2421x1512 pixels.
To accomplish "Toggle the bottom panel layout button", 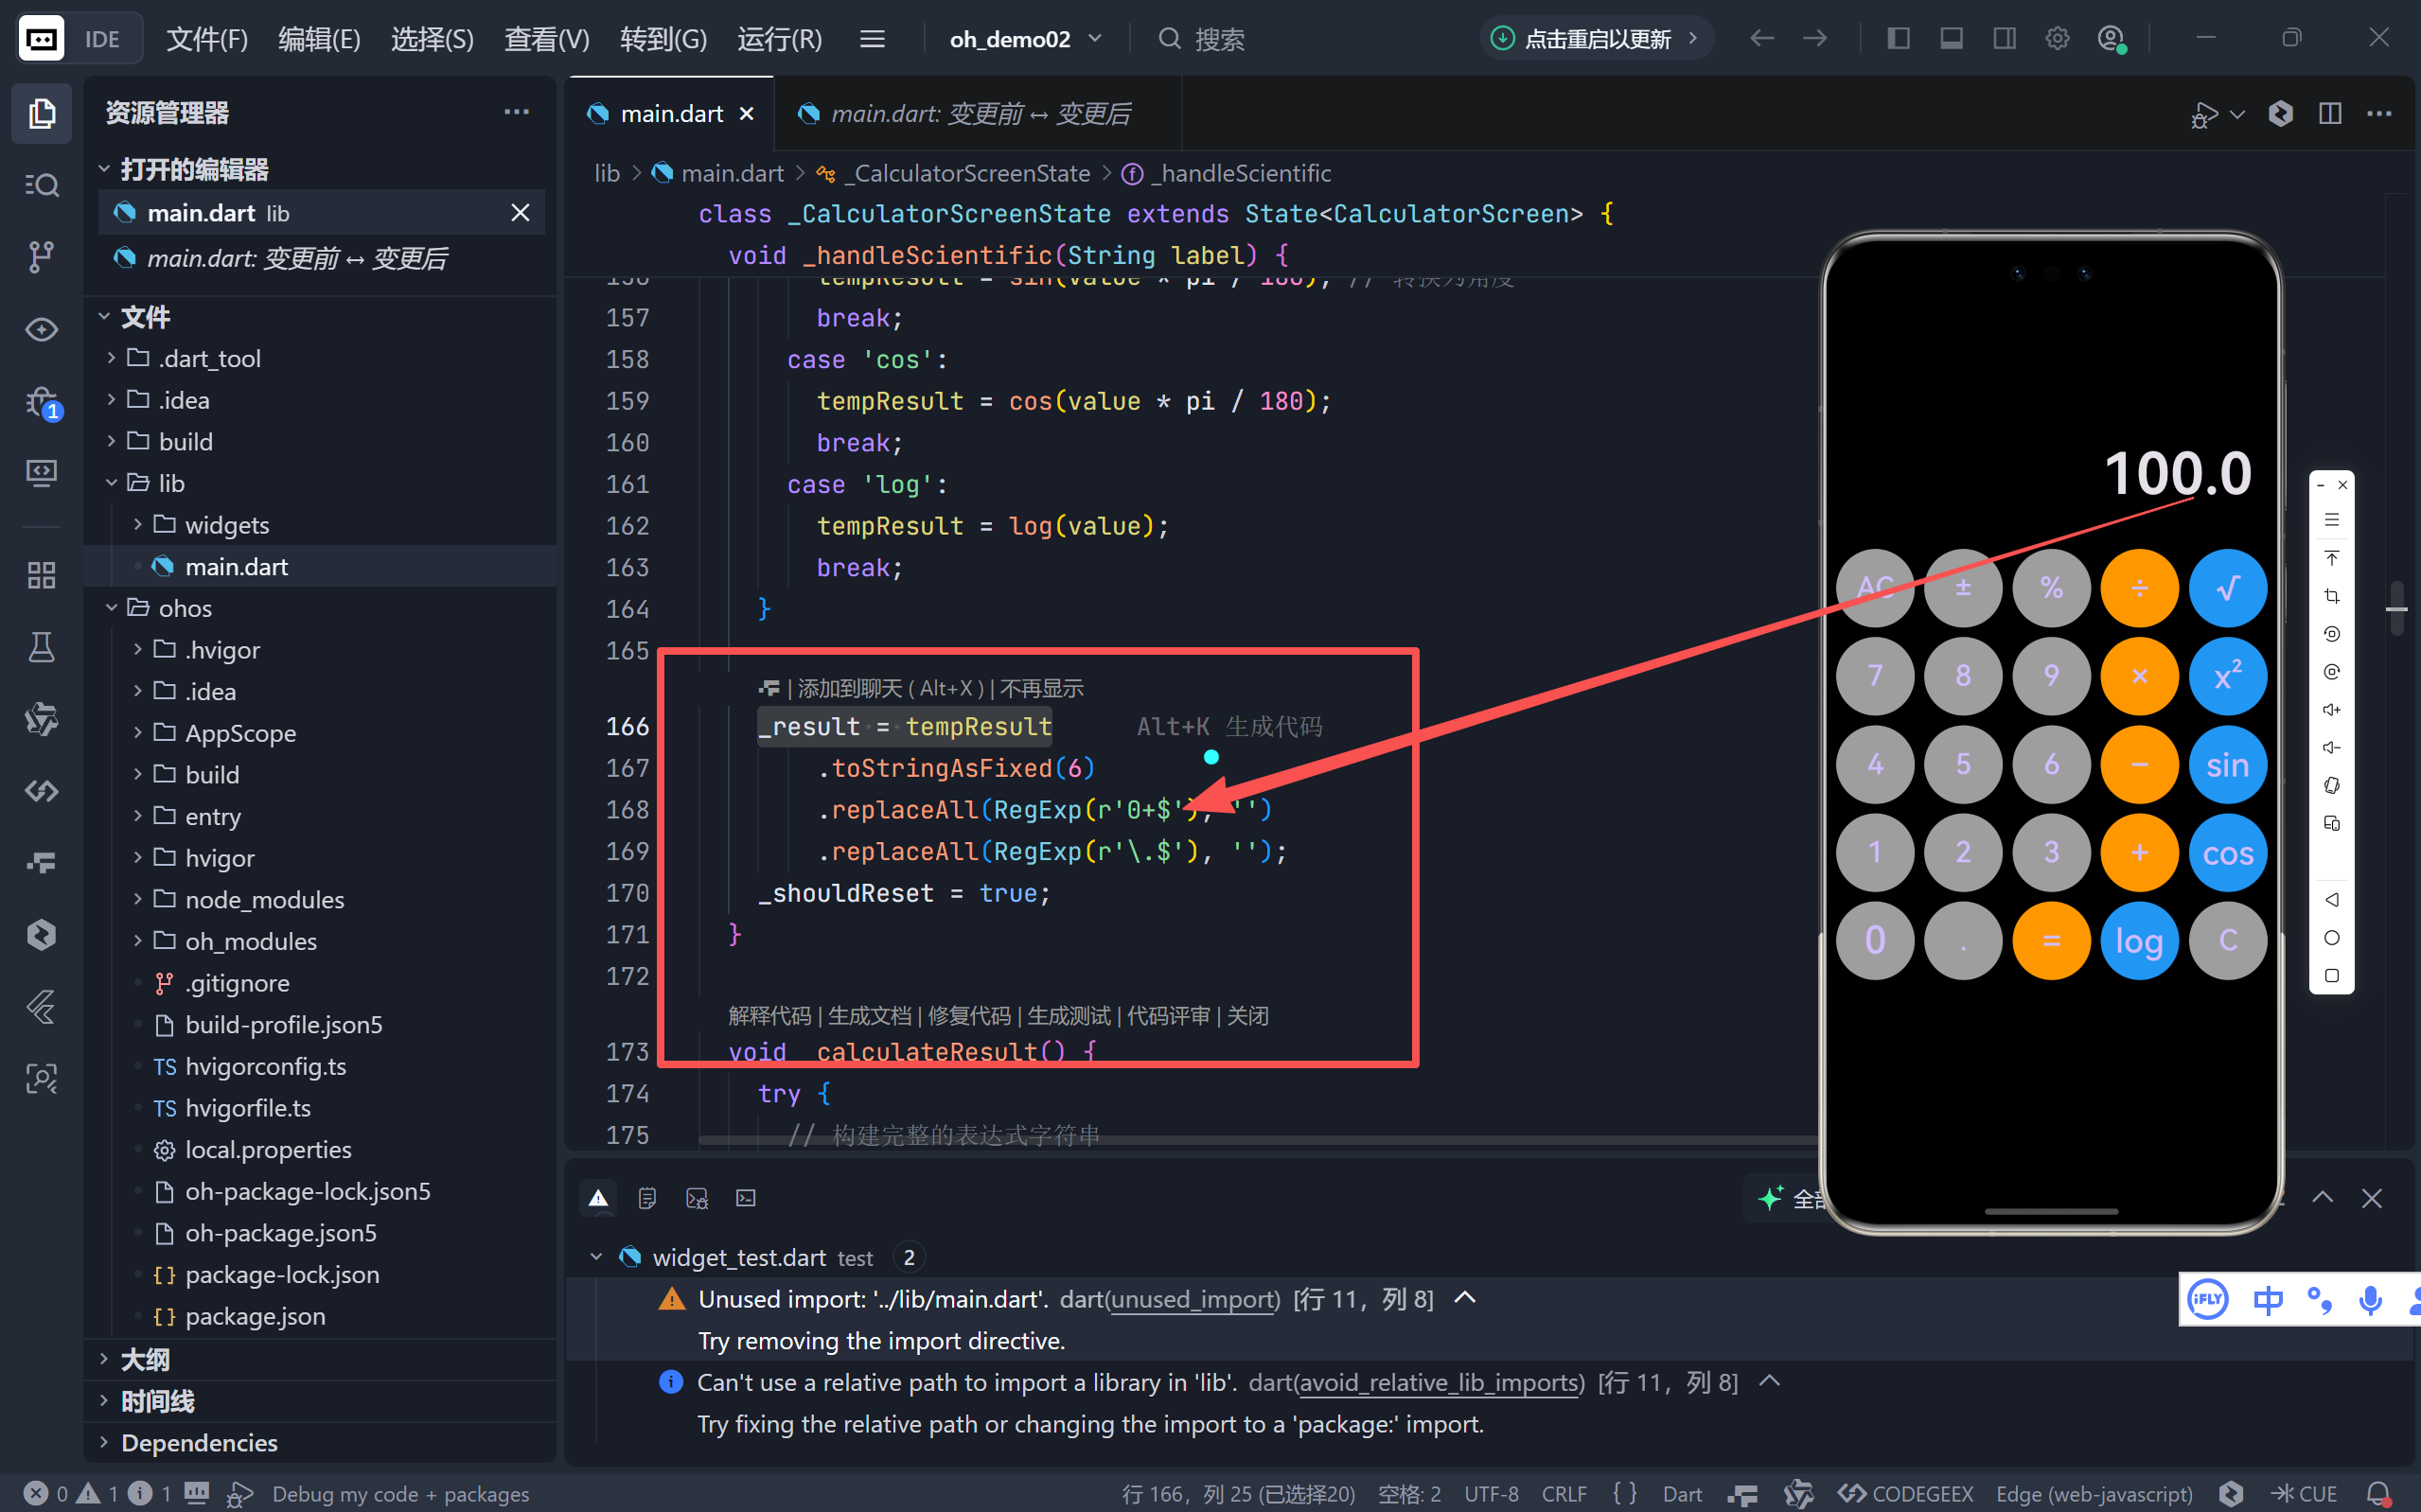I will [1950, 39].
